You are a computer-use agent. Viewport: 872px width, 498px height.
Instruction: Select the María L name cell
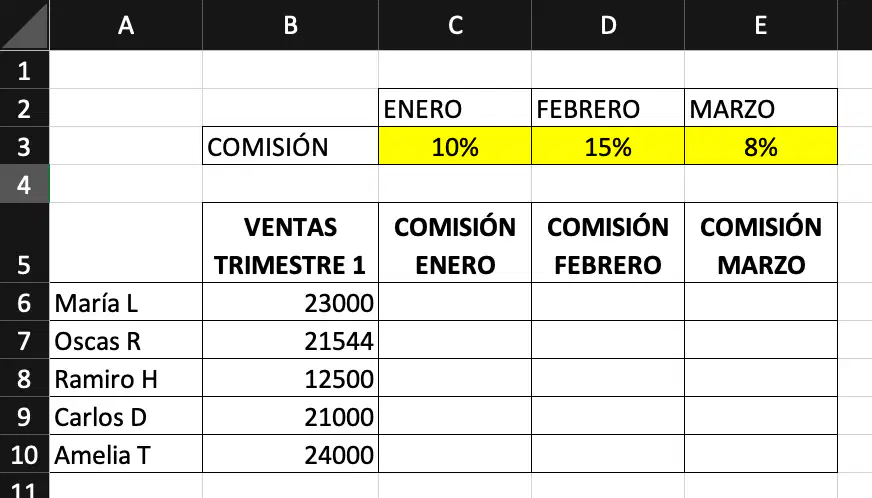(x=126, y=302)
